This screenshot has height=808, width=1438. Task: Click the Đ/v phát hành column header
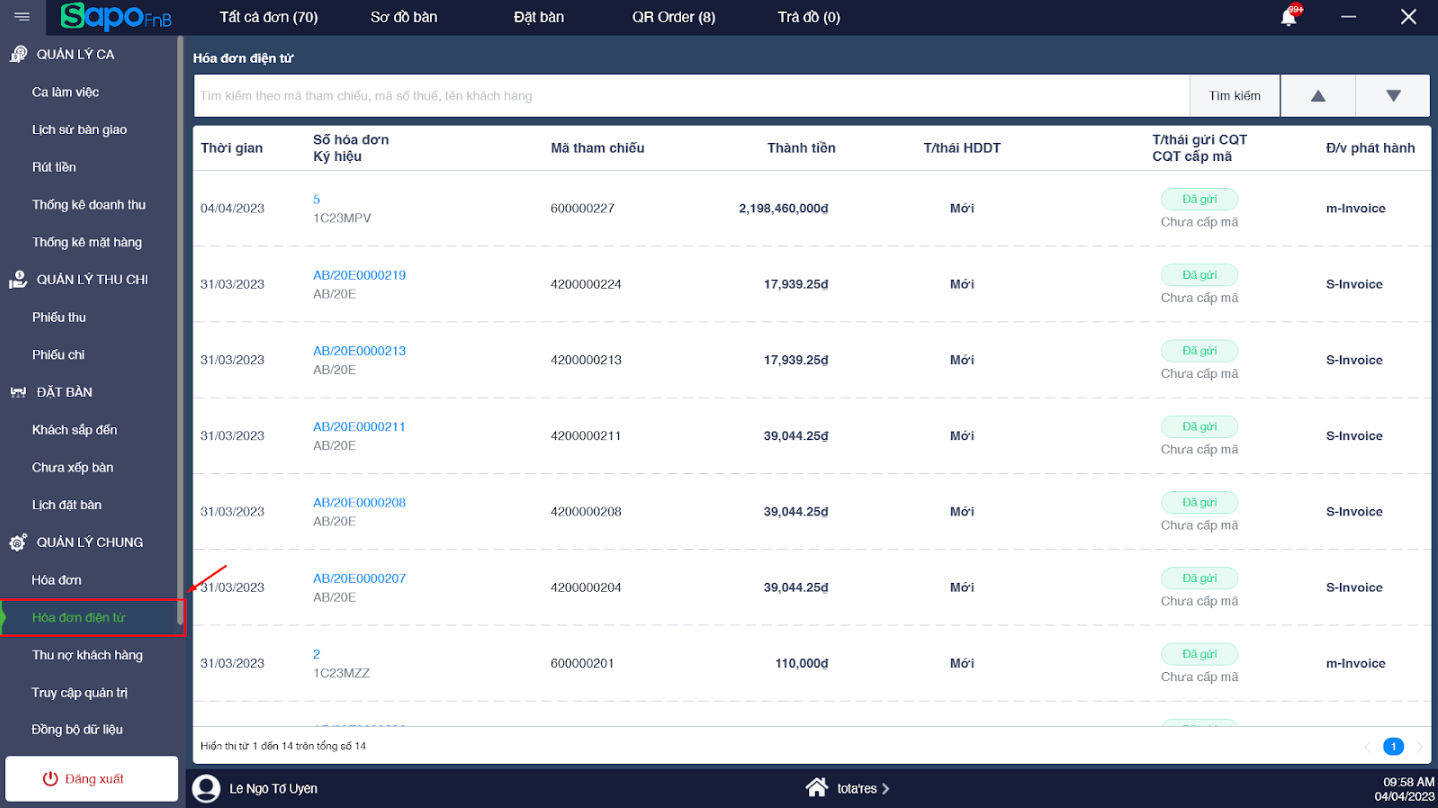click(1370, 148)
